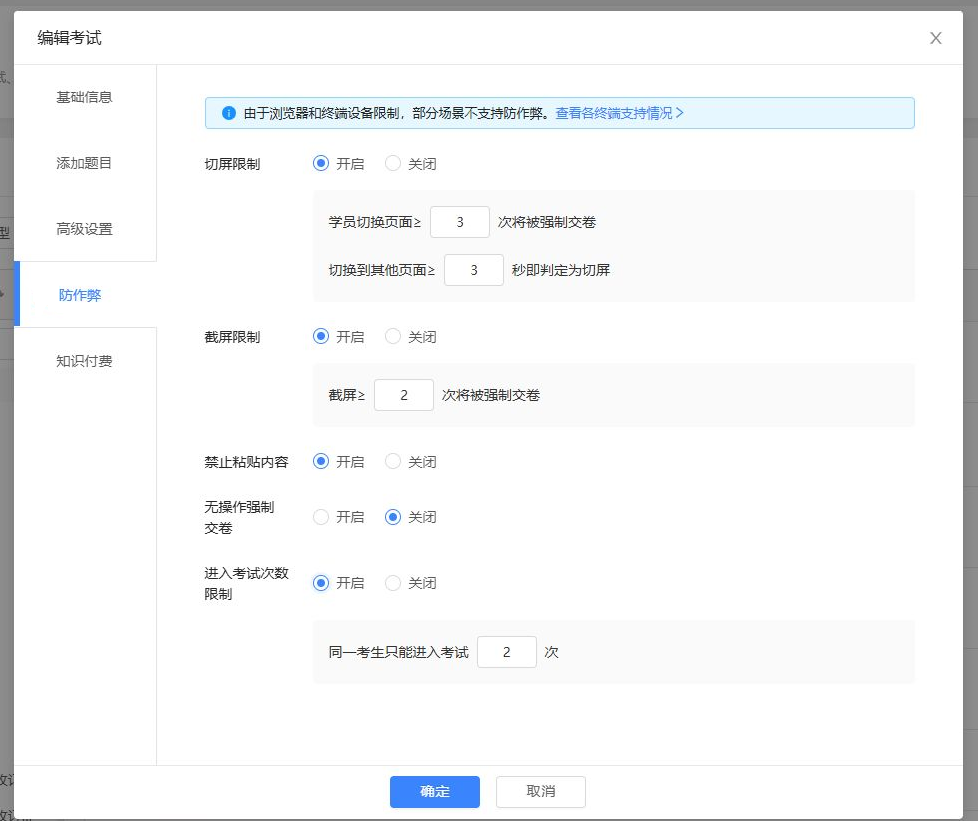Click the 学员切换页面 count input field
The image size is (978, 821).
(459, 222)
